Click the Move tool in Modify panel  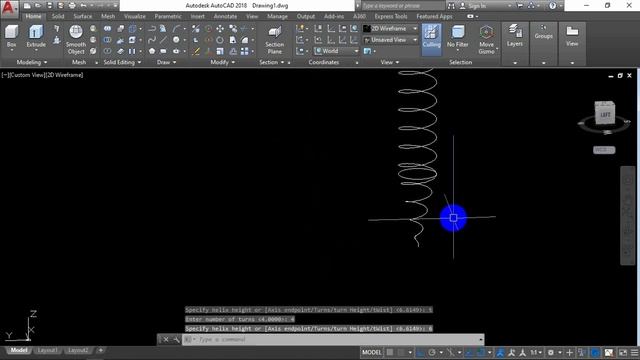tap(220, 29)
